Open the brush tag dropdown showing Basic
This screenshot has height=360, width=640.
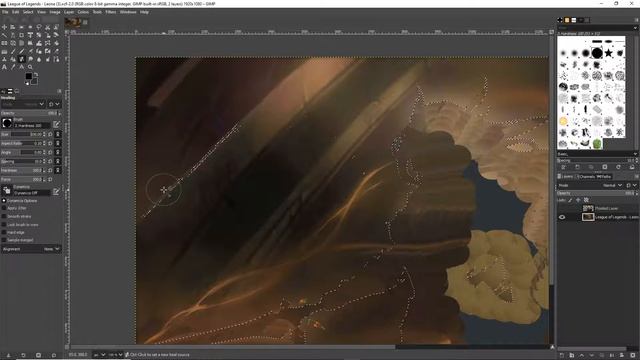[597, 154]
